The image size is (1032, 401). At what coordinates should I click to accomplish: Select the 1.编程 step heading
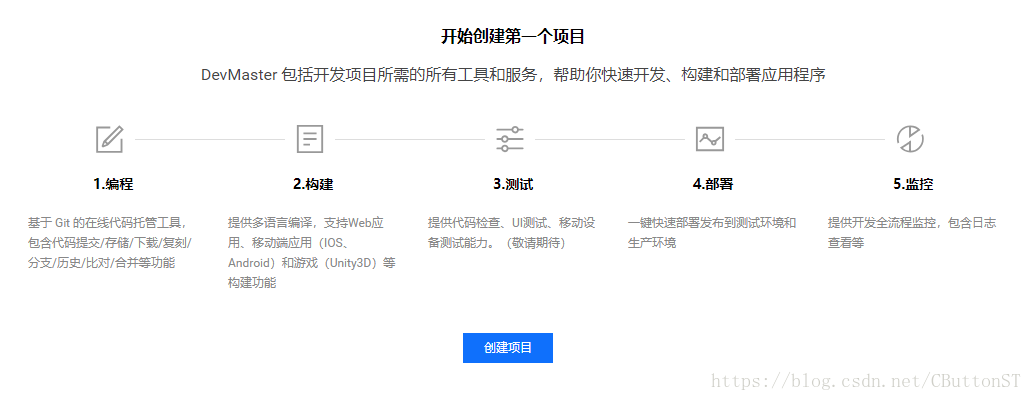(113, 184)
